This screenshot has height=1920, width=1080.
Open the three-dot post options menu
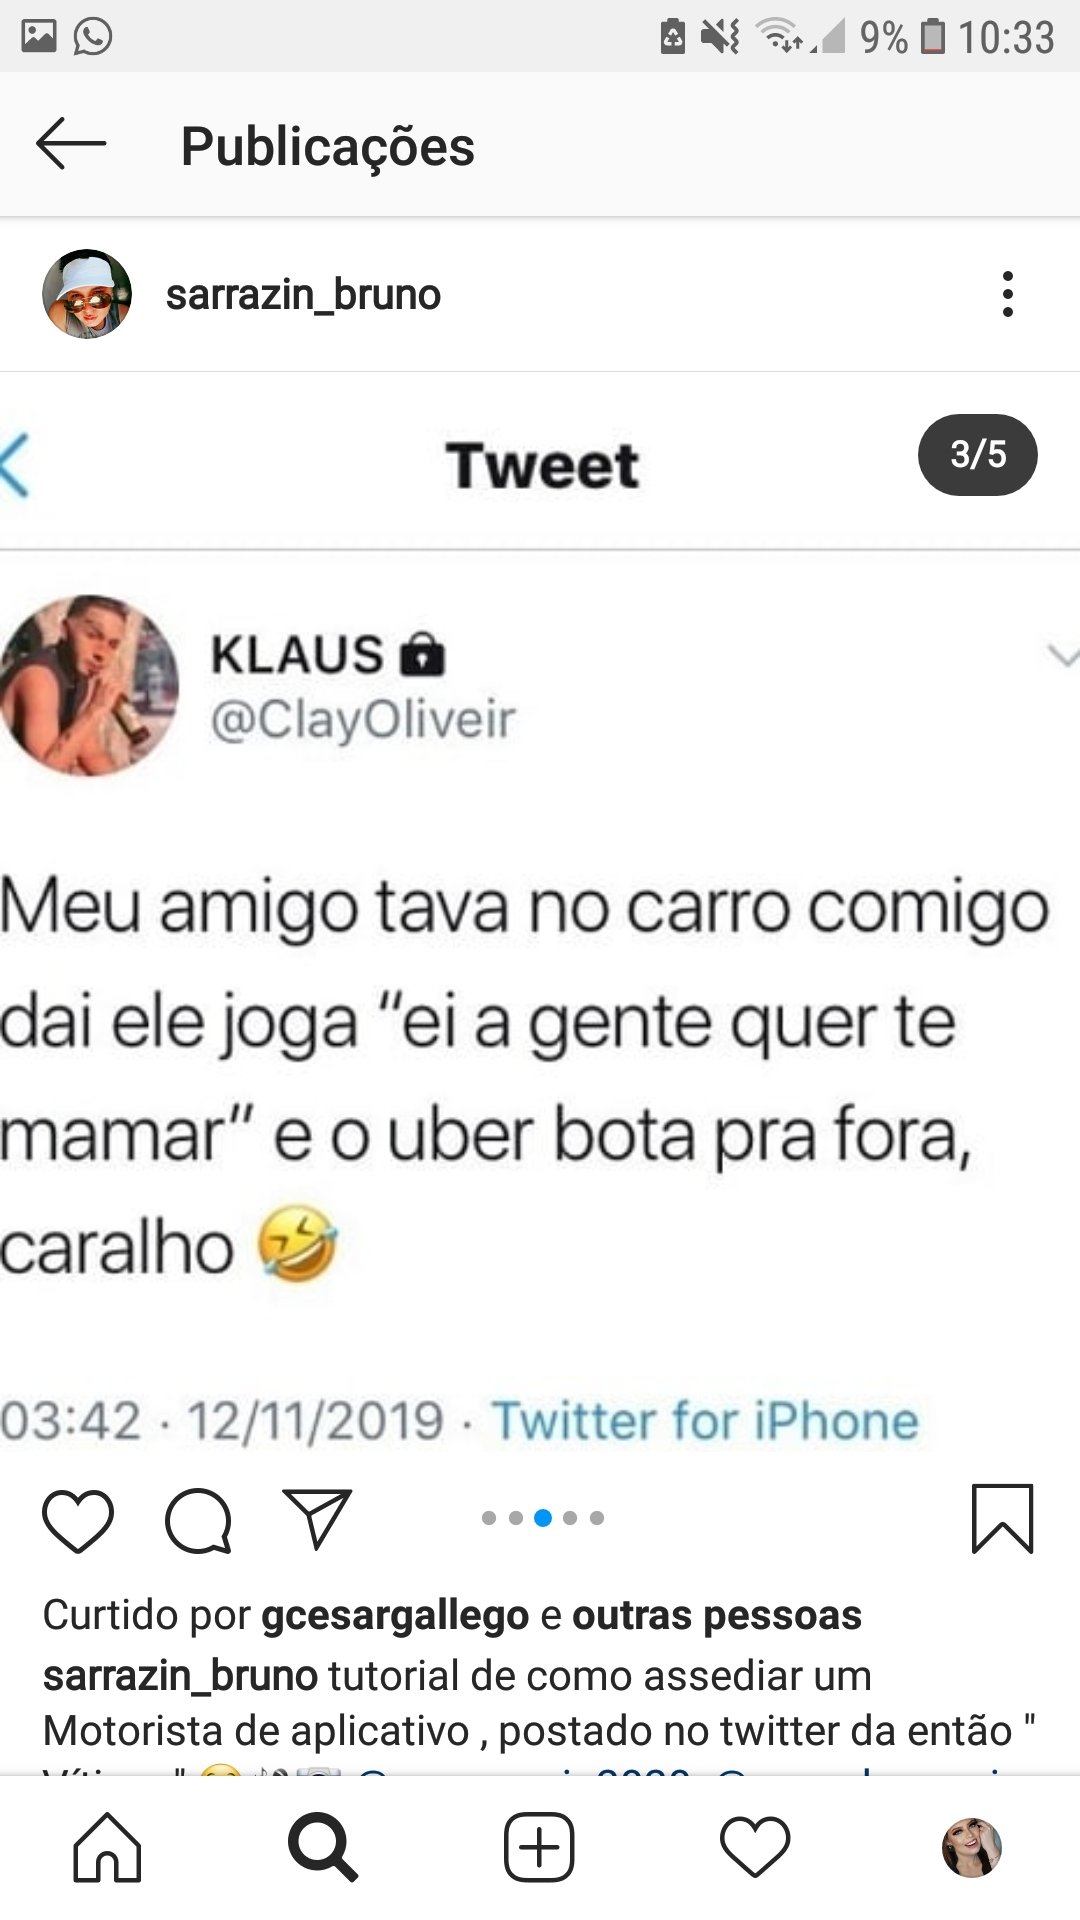point(1007,294)
